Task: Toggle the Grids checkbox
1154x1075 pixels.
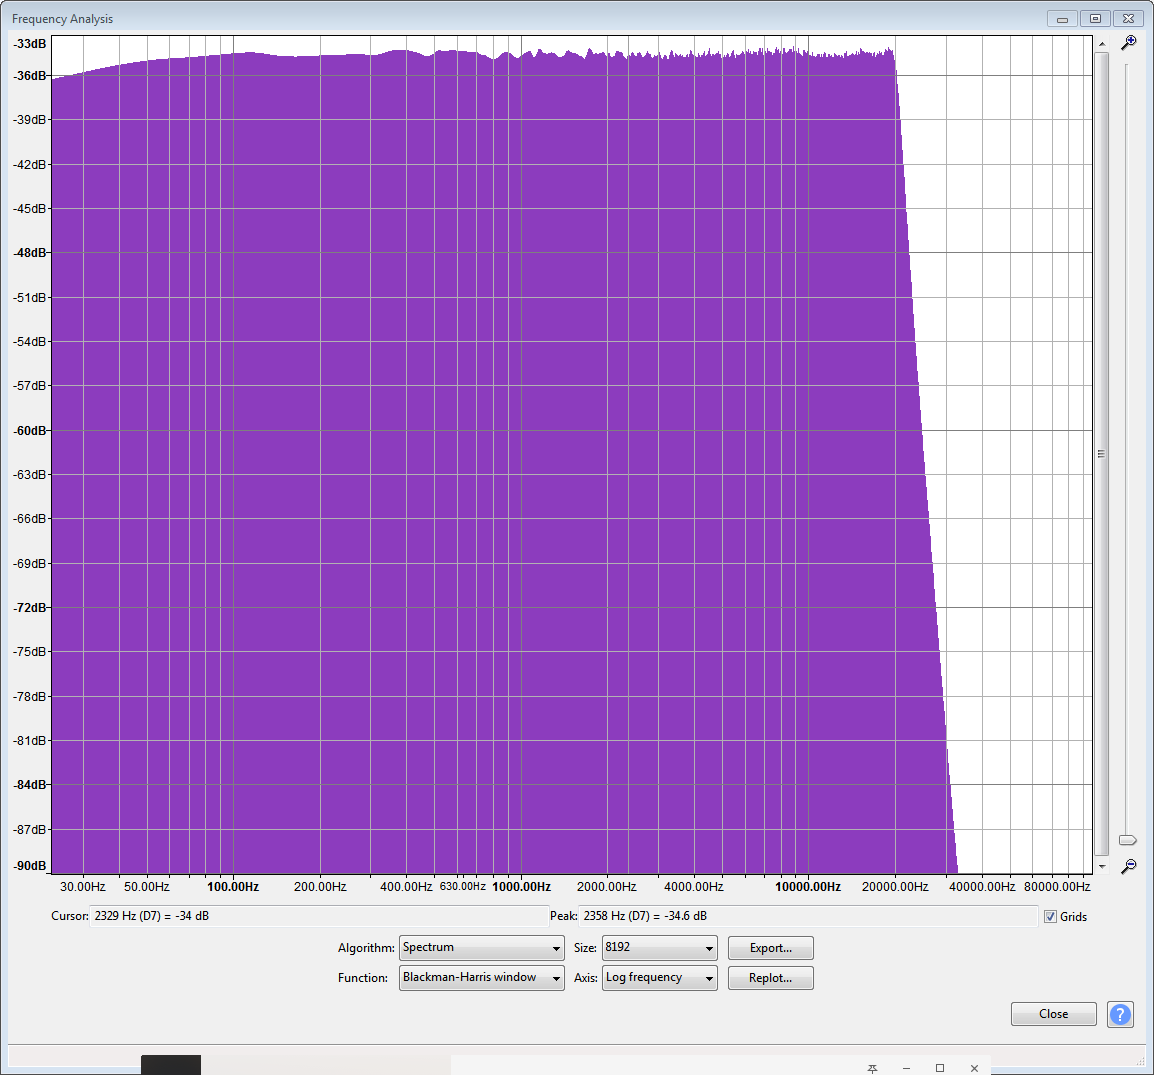Action: pyautogui.click(x=1050, y=917)
